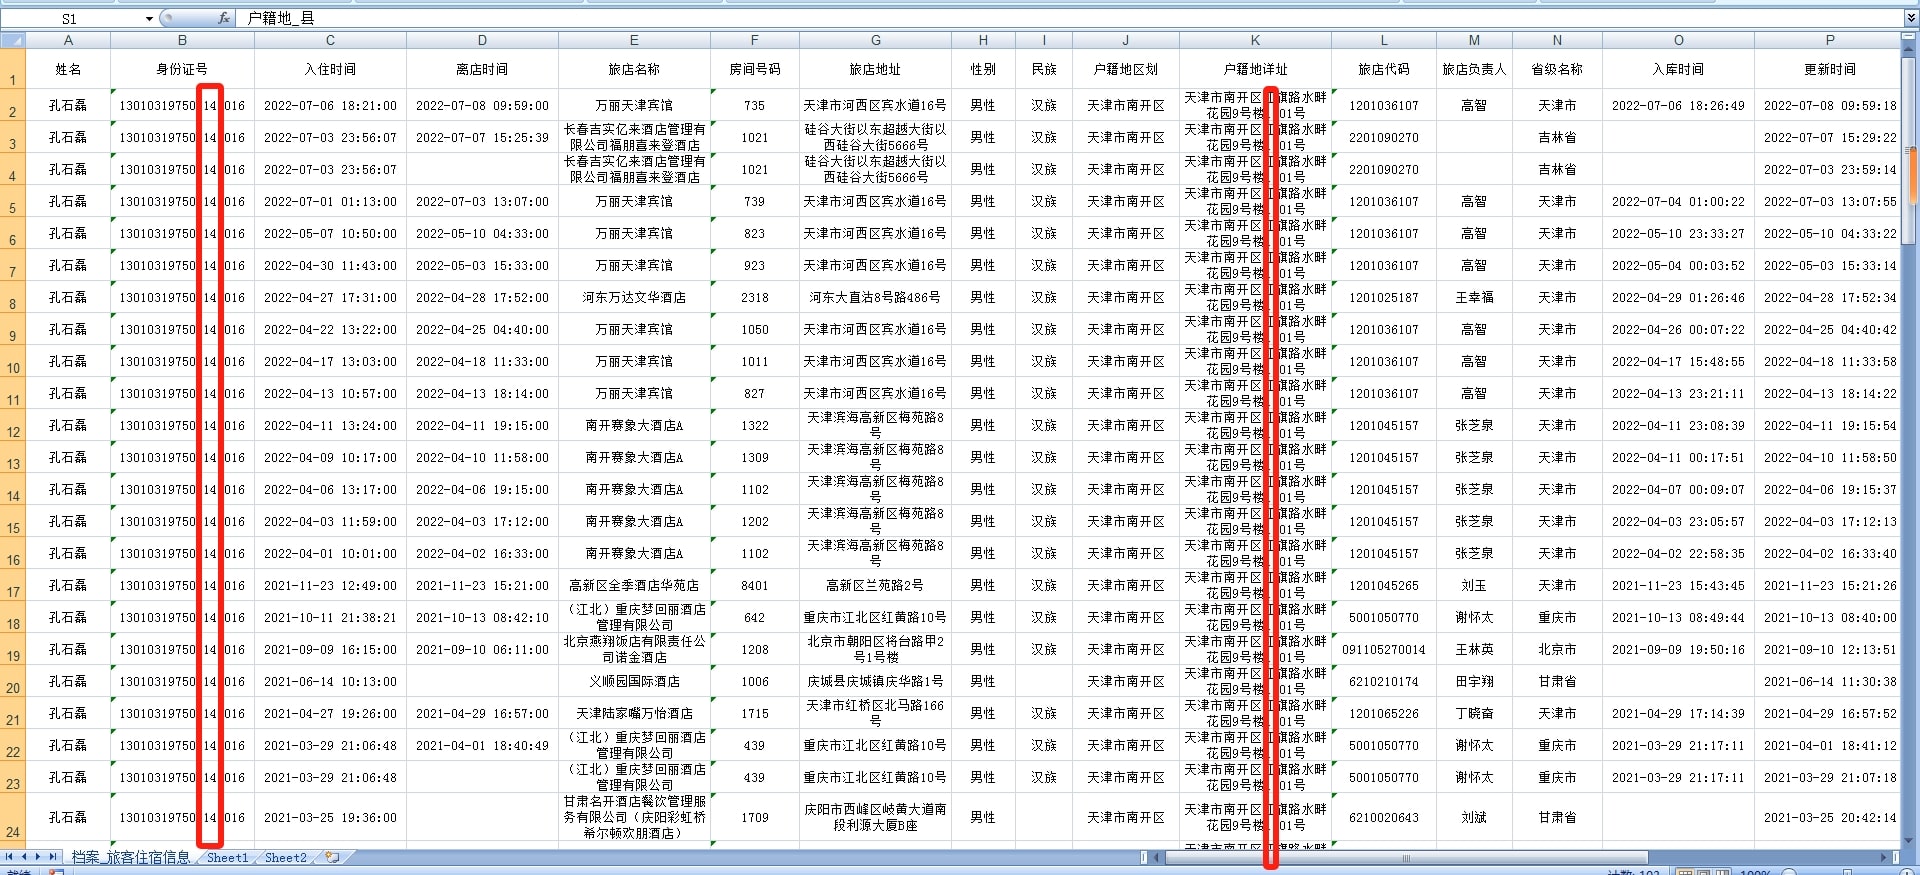The image size is (1920, 875).
Task: Click the formula bar showing 户籍地_县
Action: click(1000, 18)
